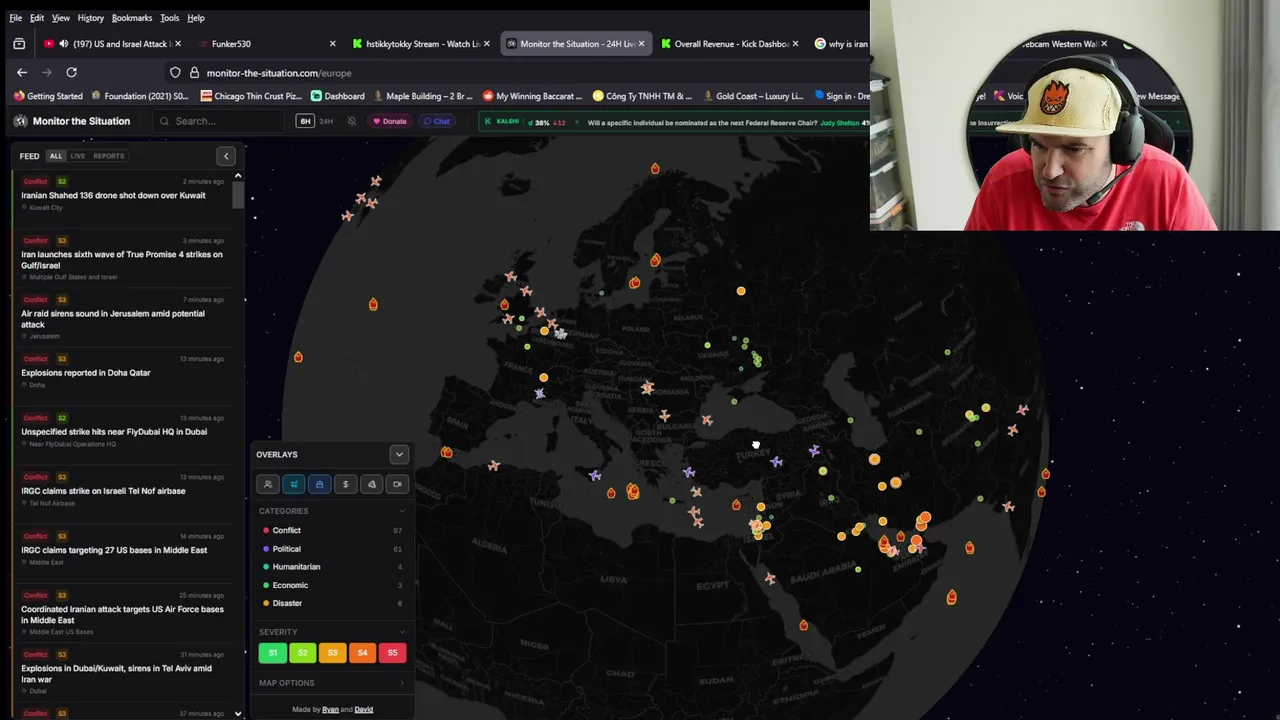1280x720 pixels.
Task: Click the Search input field
Action: [218, 121]
